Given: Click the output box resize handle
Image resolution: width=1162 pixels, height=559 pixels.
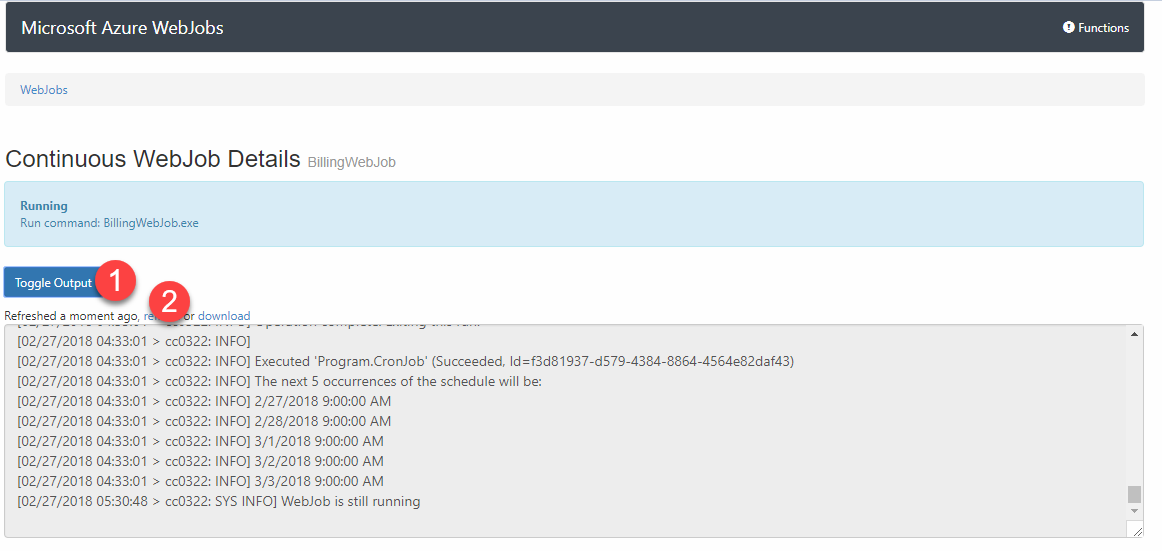Looking at the screenshot, I should [1135, 529].
